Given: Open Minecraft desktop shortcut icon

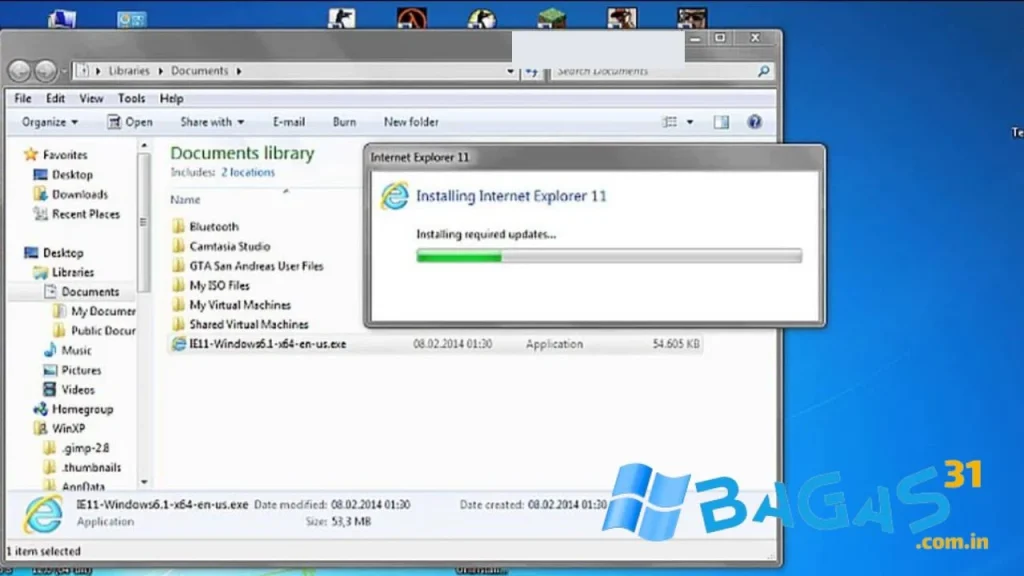Looking at the screenshot, I should coord(552,18).
